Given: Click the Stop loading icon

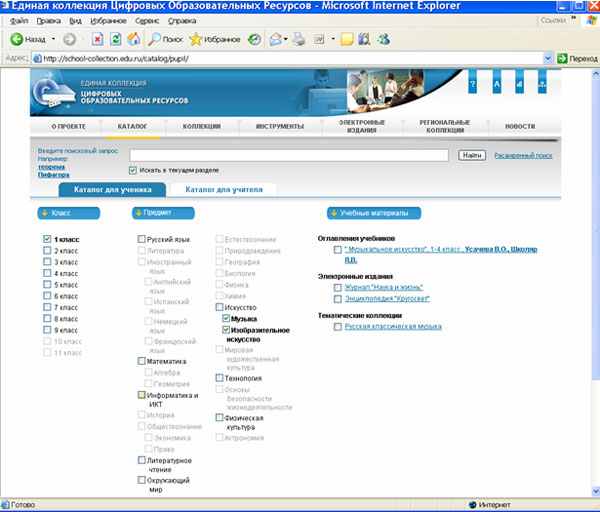Looking at the screenshot, I should [97, 40].
